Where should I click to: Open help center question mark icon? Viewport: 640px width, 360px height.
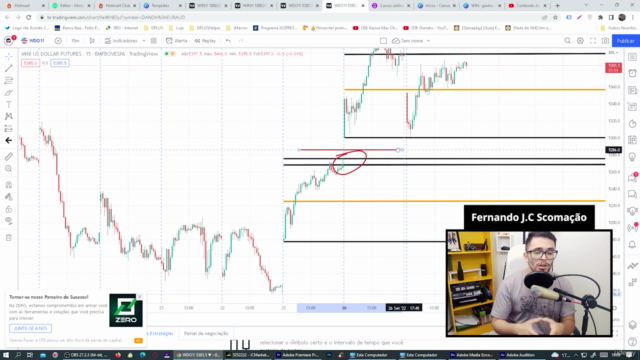[x=632, y=342]
